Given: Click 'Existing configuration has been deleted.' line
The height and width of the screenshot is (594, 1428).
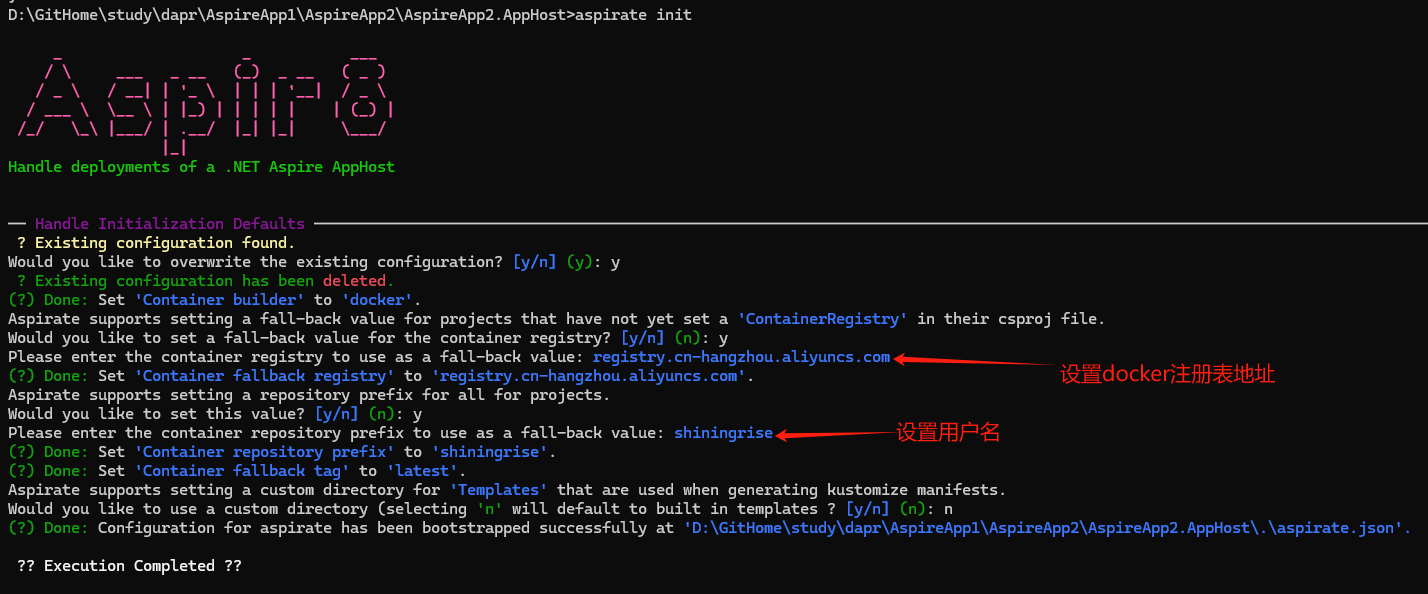Looking at the screenshot, I should click(x=206, y=281).
